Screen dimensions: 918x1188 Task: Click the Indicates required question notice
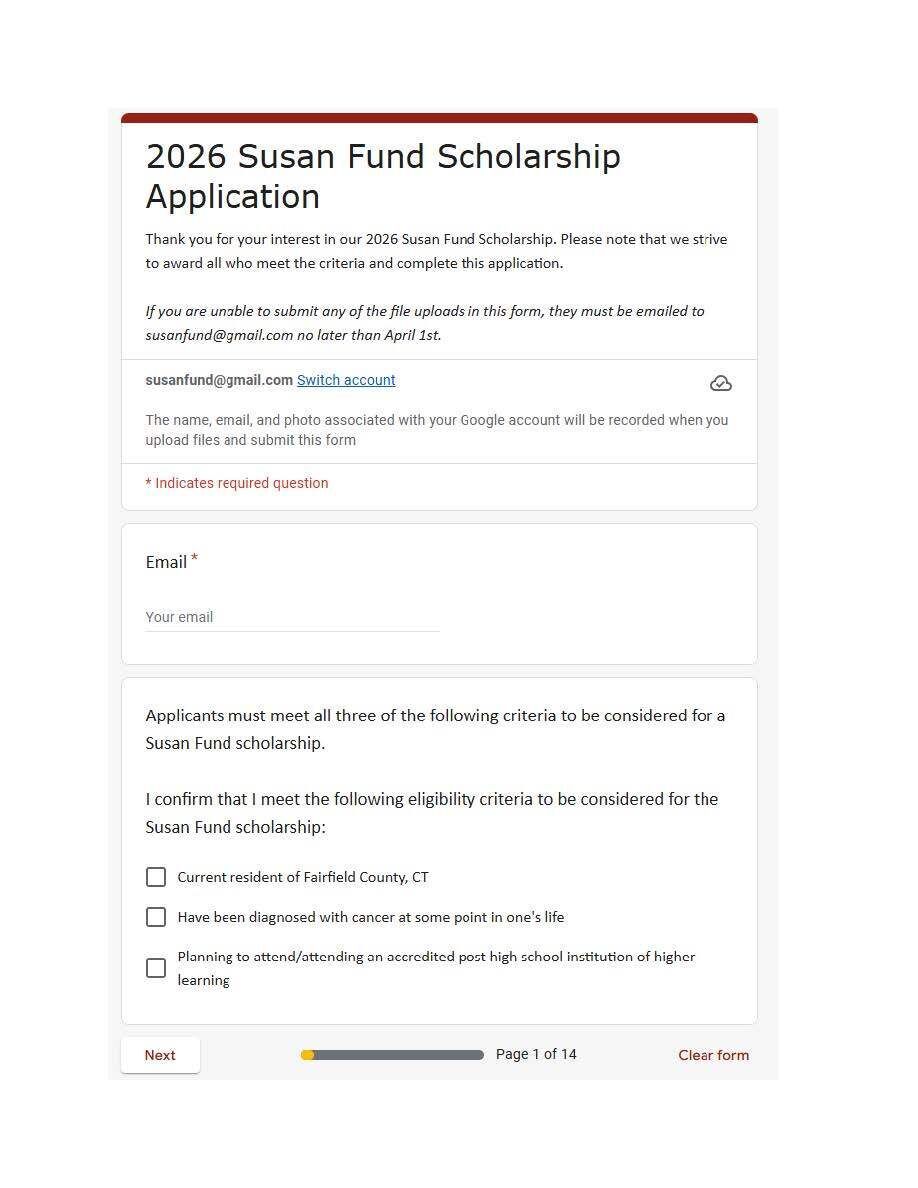pos(237,483)
